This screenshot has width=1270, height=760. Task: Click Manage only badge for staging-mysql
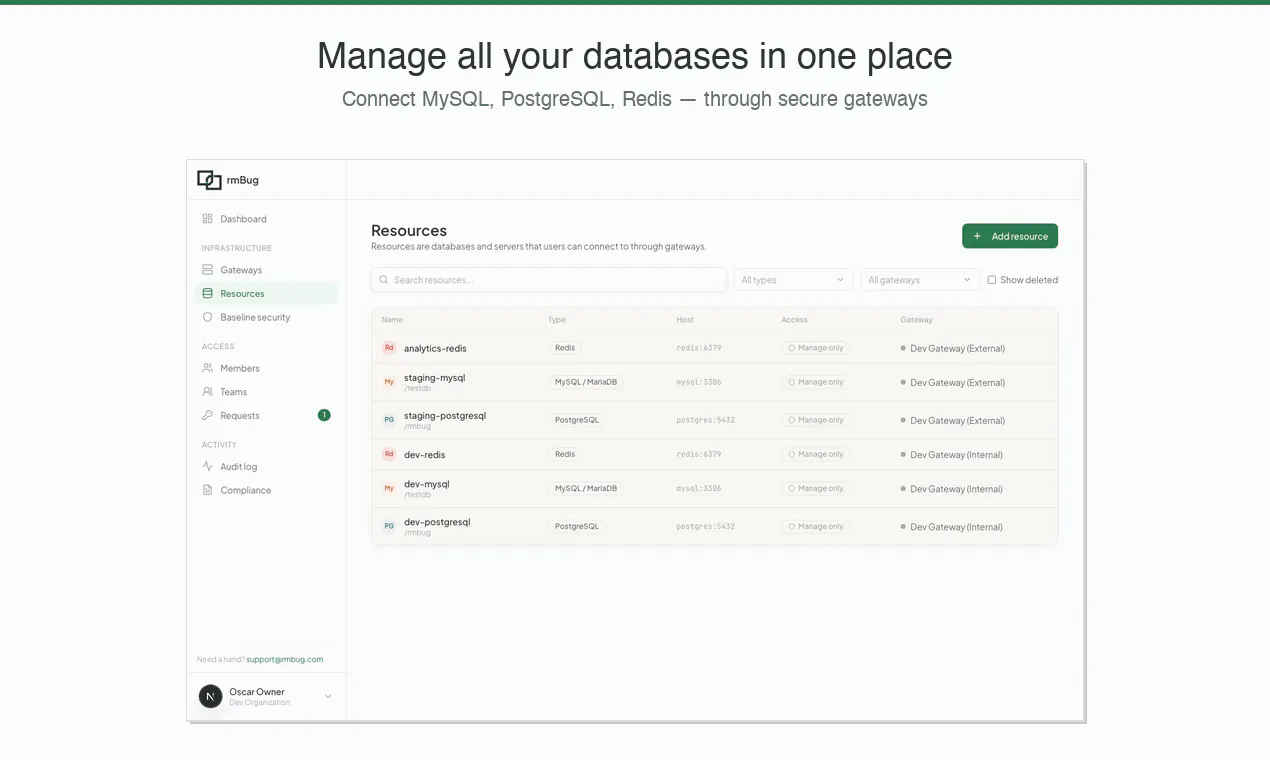816,382
